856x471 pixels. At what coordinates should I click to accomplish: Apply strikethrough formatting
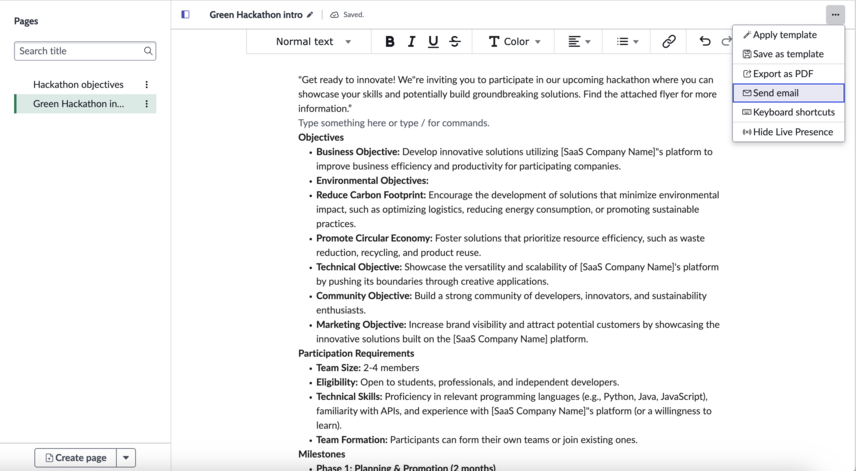click(x=455, y=41)
